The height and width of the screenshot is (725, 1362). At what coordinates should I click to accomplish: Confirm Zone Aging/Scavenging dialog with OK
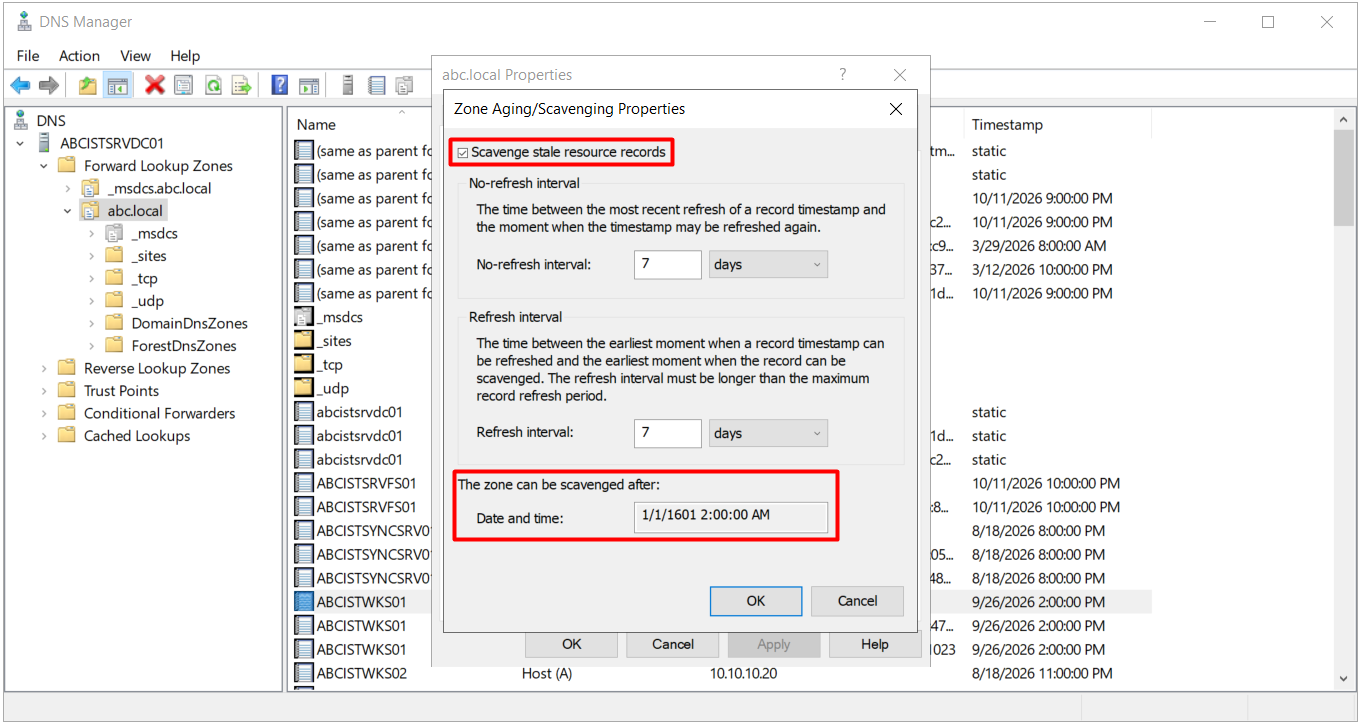(x=756, y=601)
